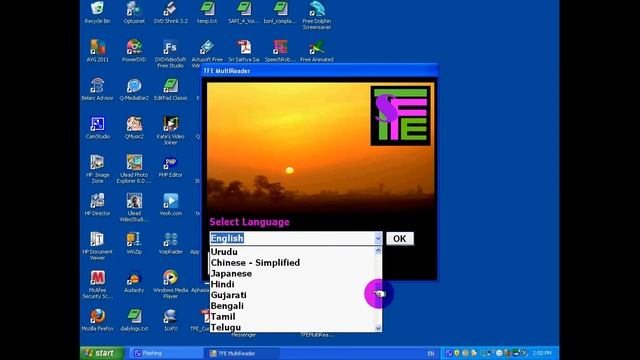Click the EN language bar indicator
Viewport: 640px width, 360px height.
[431, 353]
